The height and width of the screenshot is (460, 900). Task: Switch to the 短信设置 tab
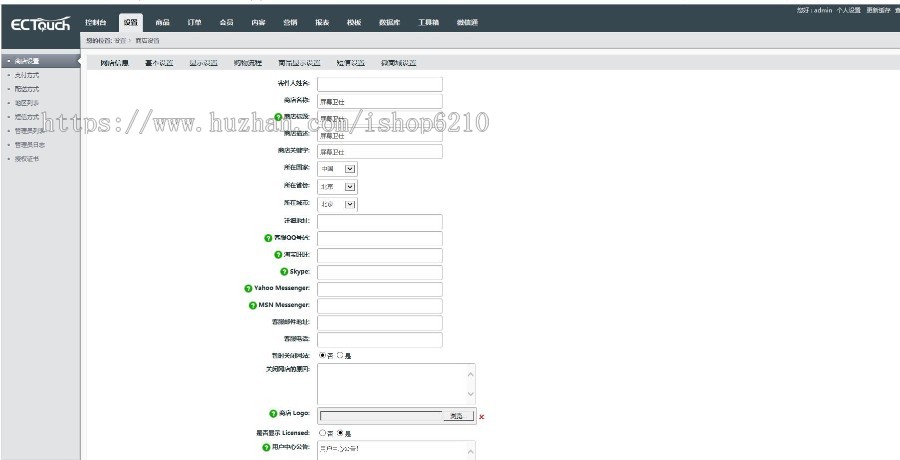351,63
